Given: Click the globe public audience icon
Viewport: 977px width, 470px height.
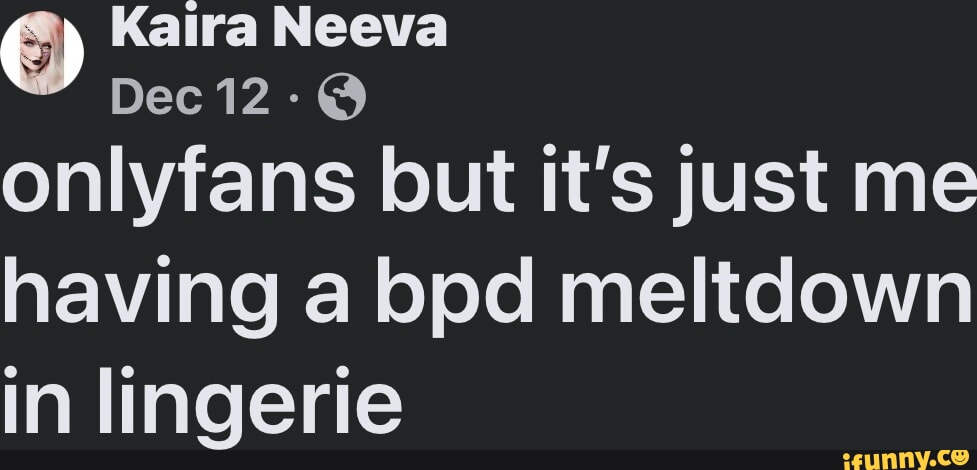Looking at the screenshot, I should (x=341, y=97).
